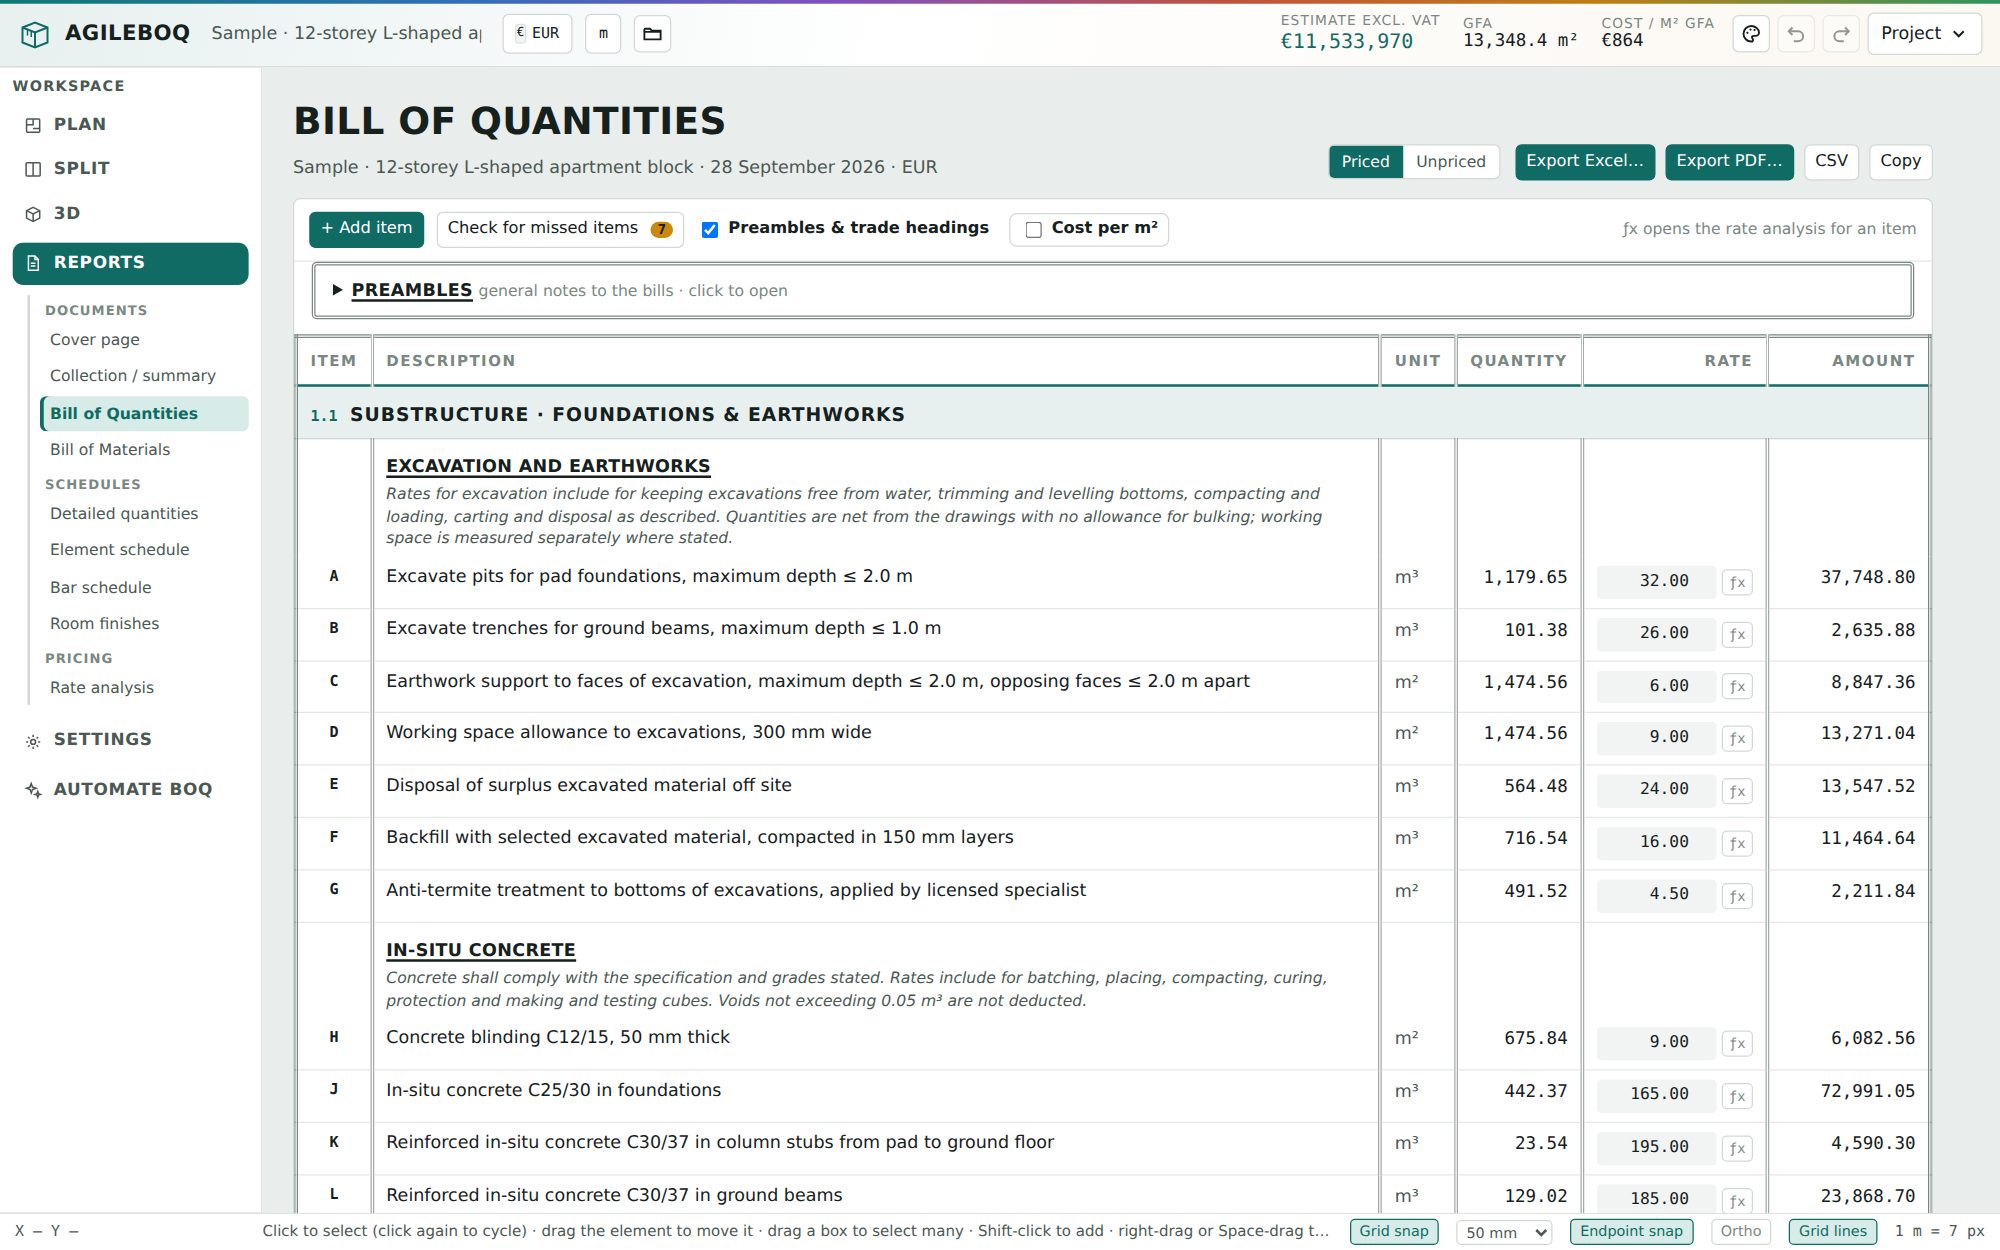Expand the Preambles general notes section
Viewport: 2000px width, 1250px height.
[1112, 290]
